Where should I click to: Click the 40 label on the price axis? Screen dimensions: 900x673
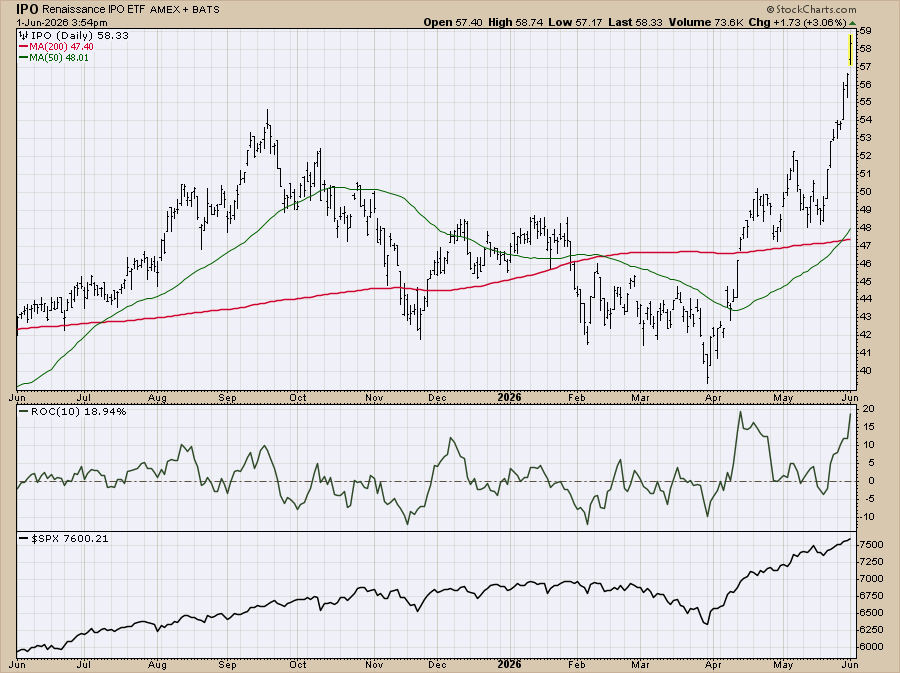865,371
